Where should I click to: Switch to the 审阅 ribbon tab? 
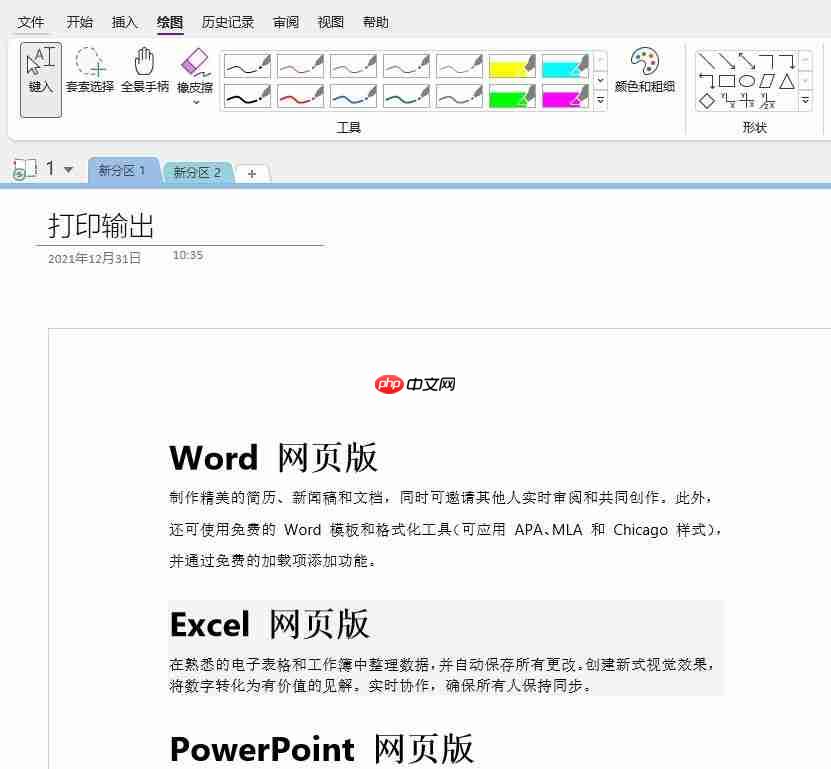[x=286, y=22]
